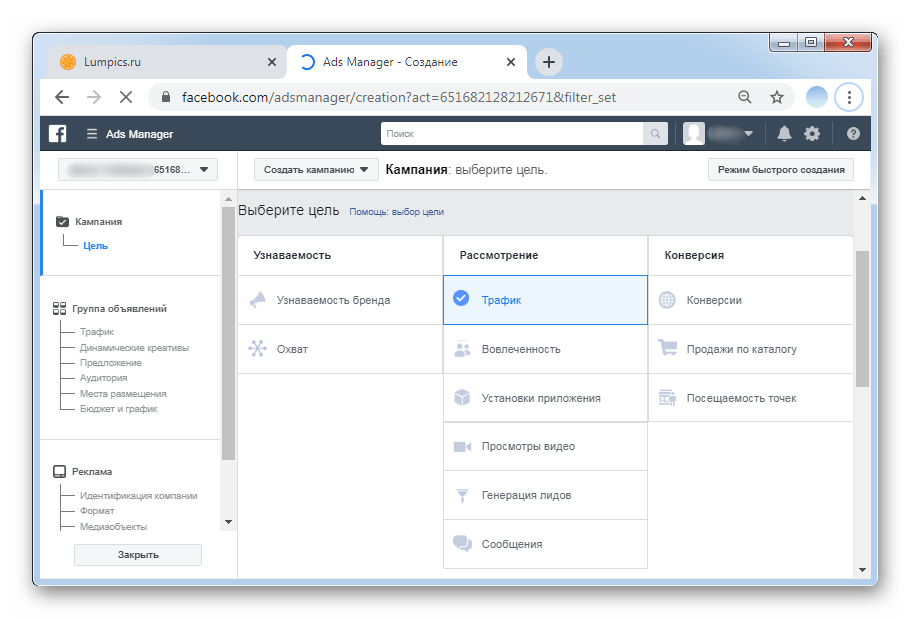Open the Chrome profile avatar
This screenshot has width=911, height=619.
pyautogui.click(x=816, y=97)
